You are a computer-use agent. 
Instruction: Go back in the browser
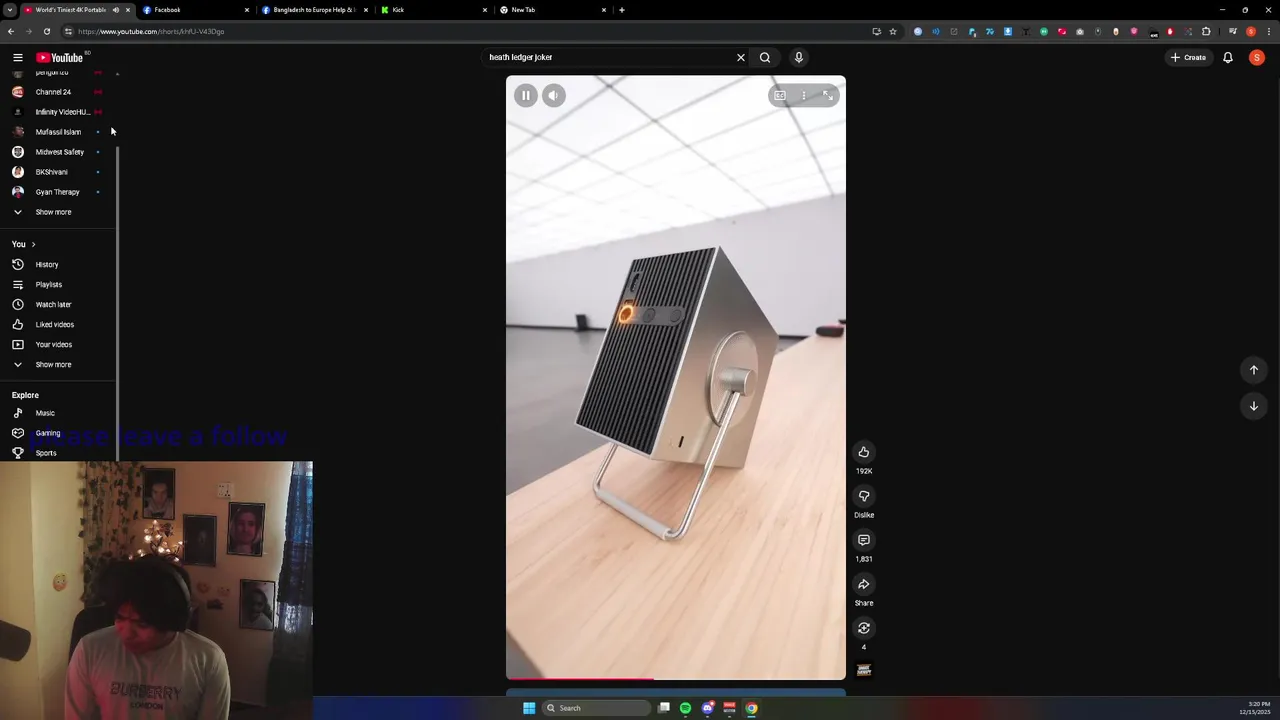[11, 31]
